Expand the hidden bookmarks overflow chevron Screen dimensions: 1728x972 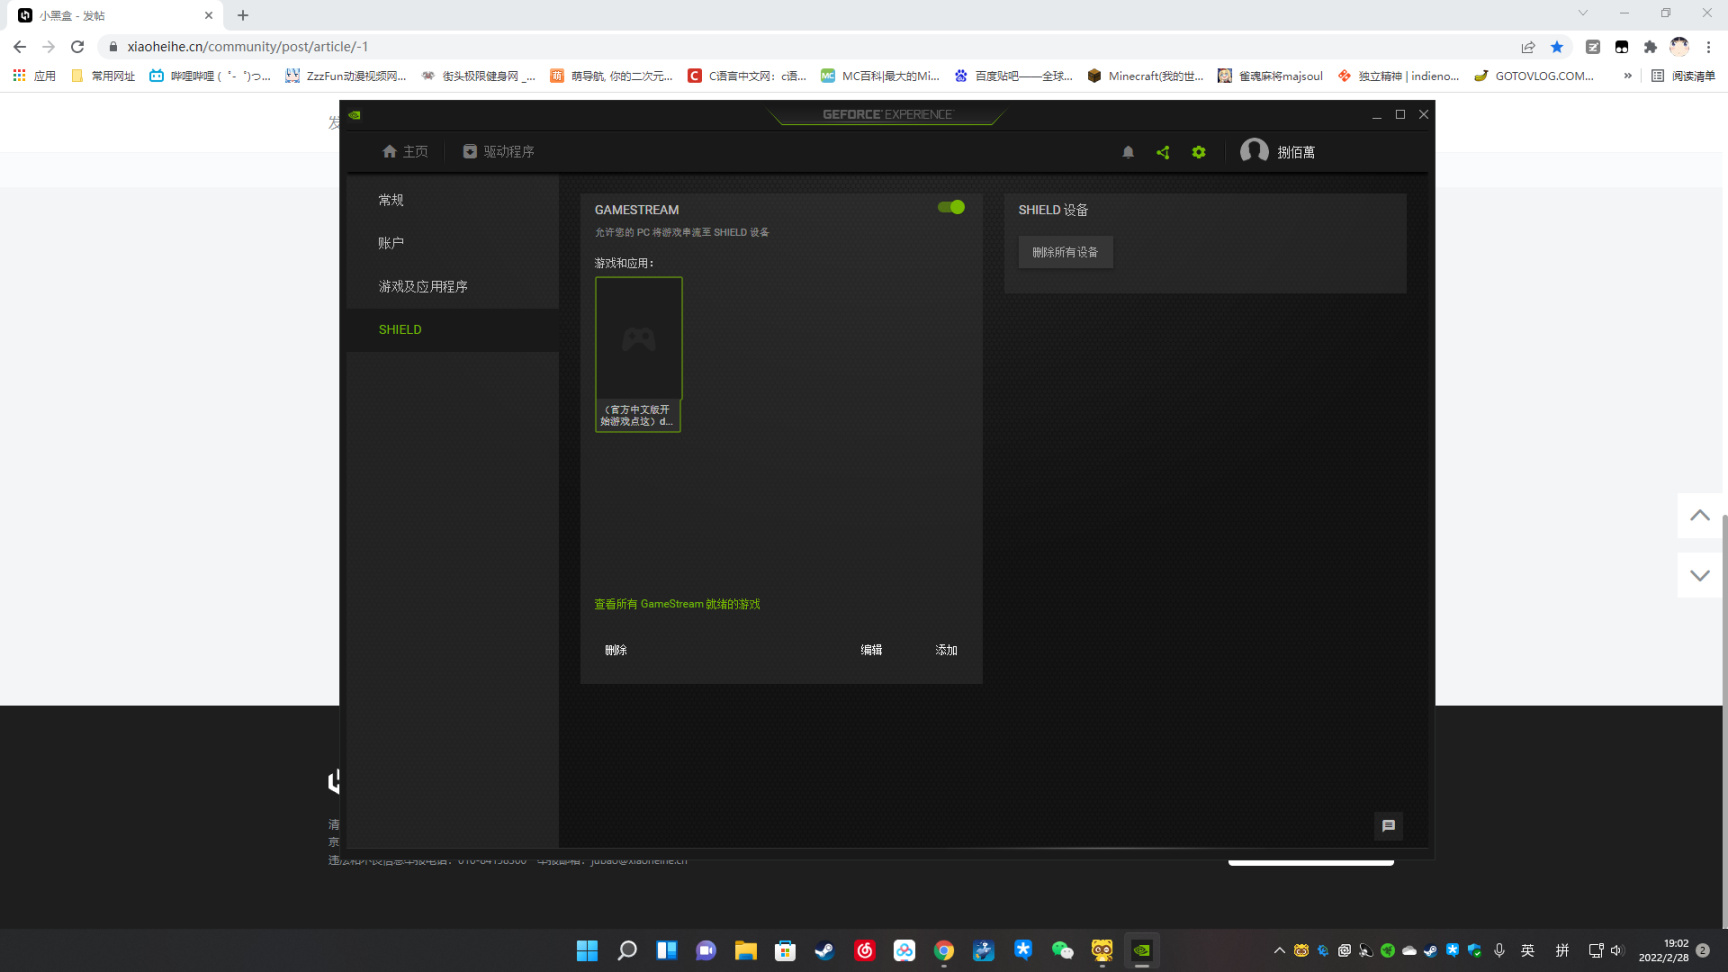click(x=1628, y=76)
